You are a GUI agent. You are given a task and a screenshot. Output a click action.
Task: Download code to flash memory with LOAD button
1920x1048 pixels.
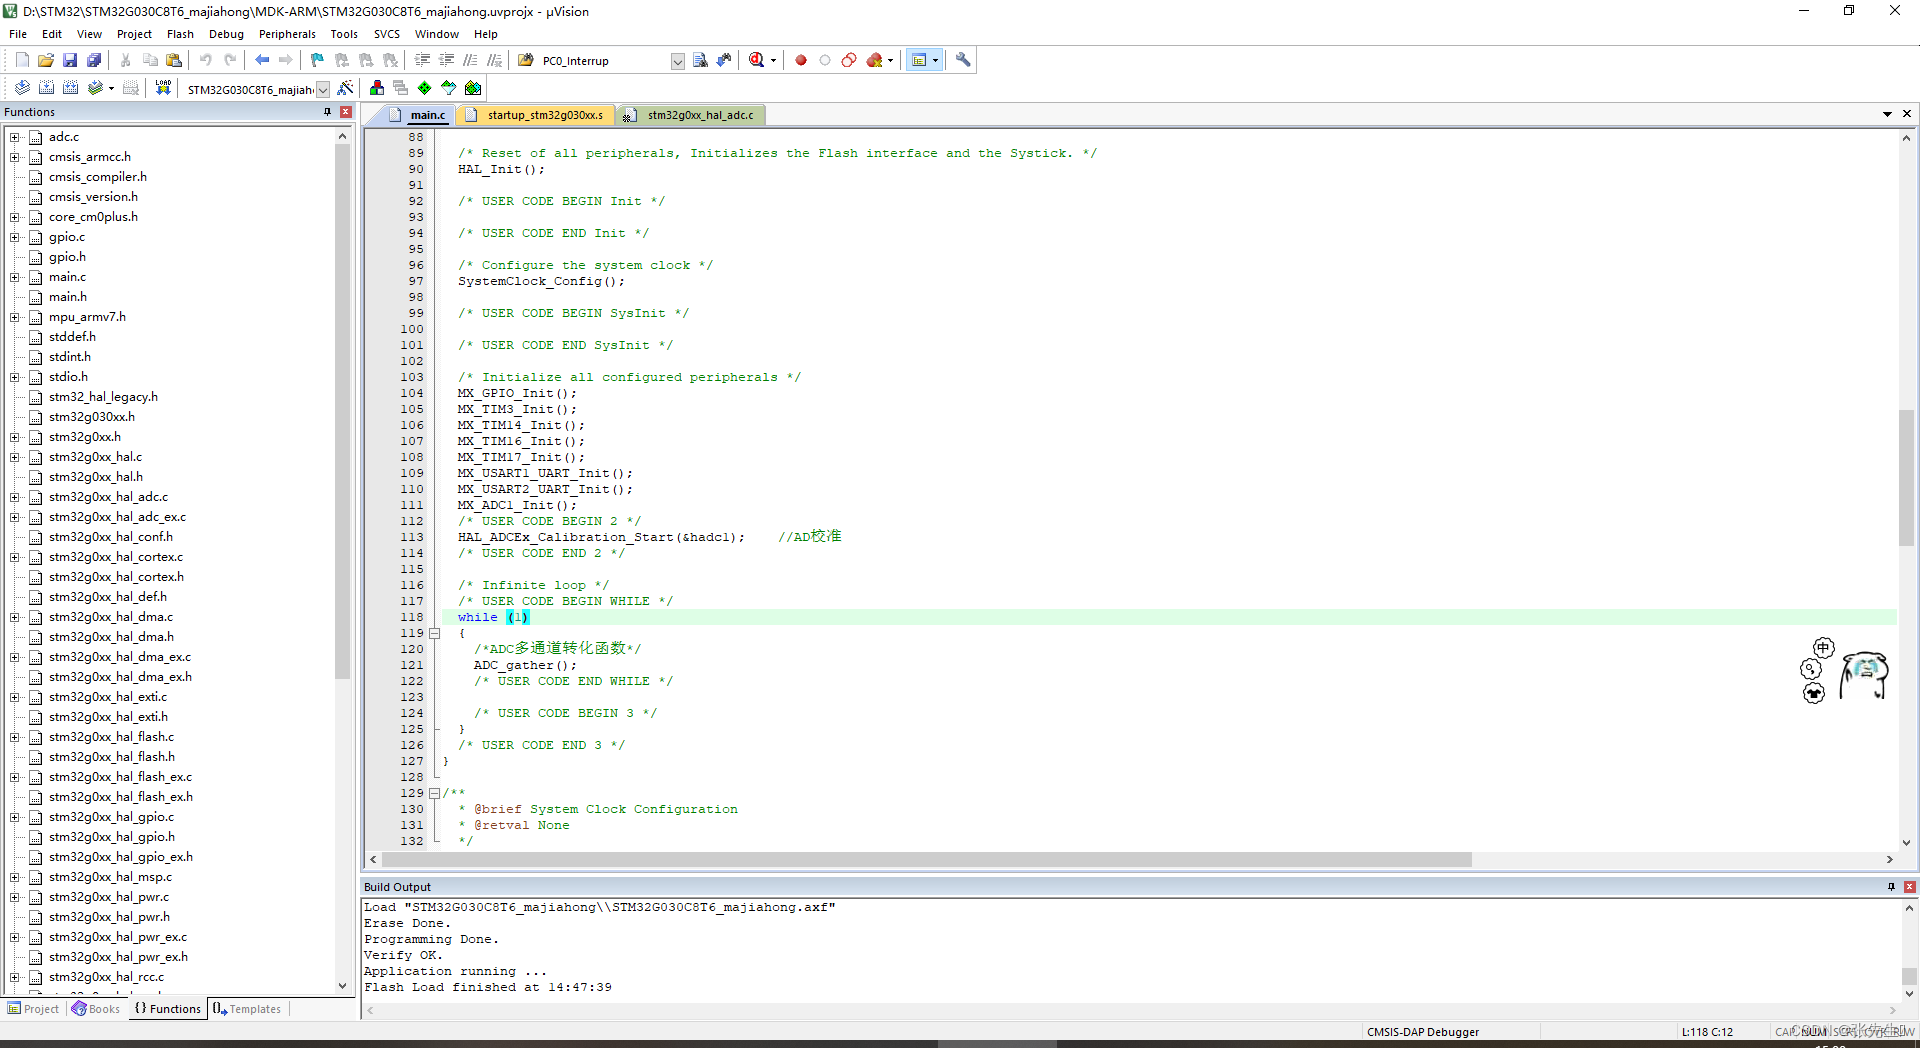[x=163, y=87]
